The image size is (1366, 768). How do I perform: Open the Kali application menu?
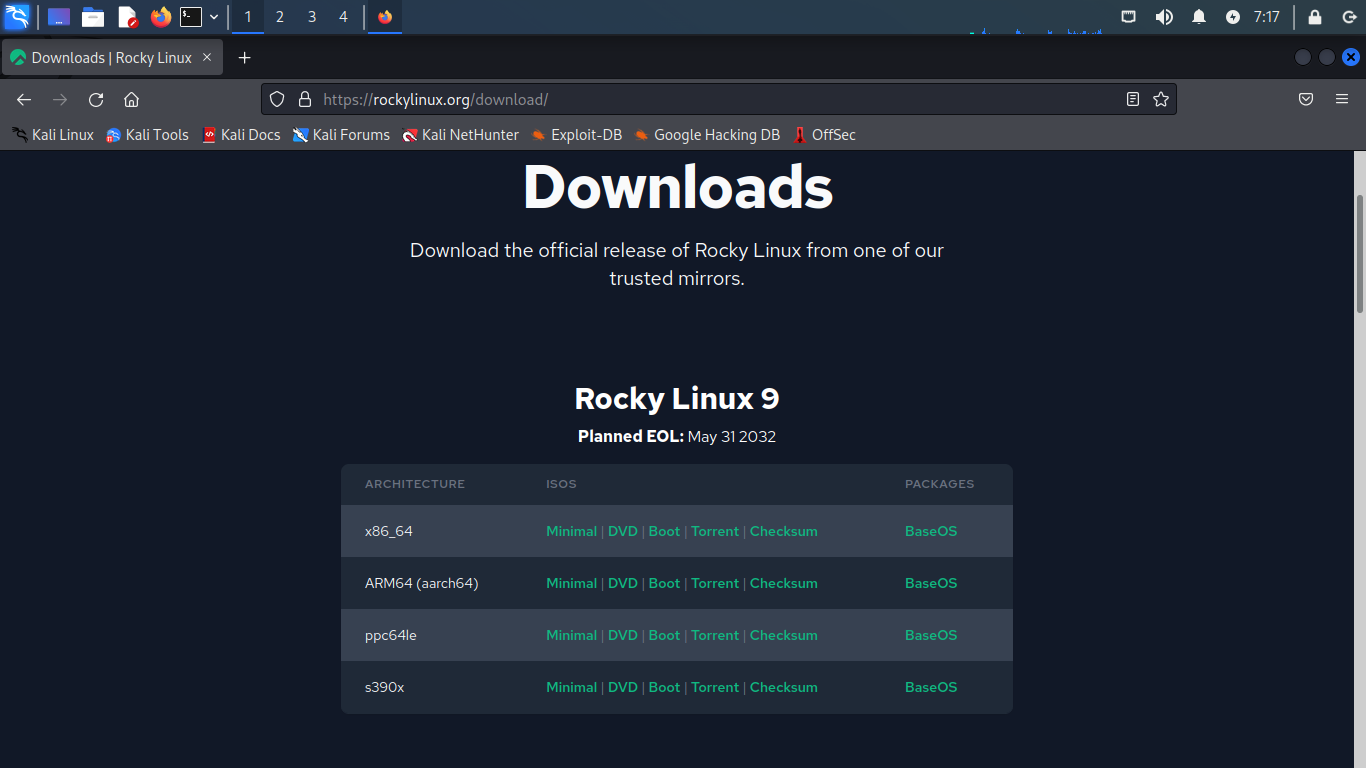coord(17,17)
